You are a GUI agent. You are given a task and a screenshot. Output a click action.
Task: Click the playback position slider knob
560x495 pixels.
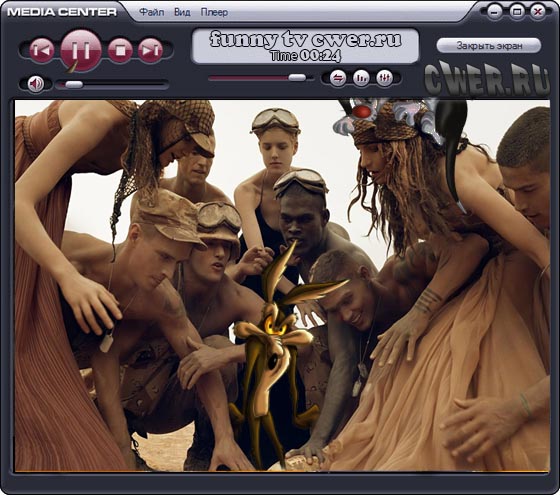pos(297,78)
